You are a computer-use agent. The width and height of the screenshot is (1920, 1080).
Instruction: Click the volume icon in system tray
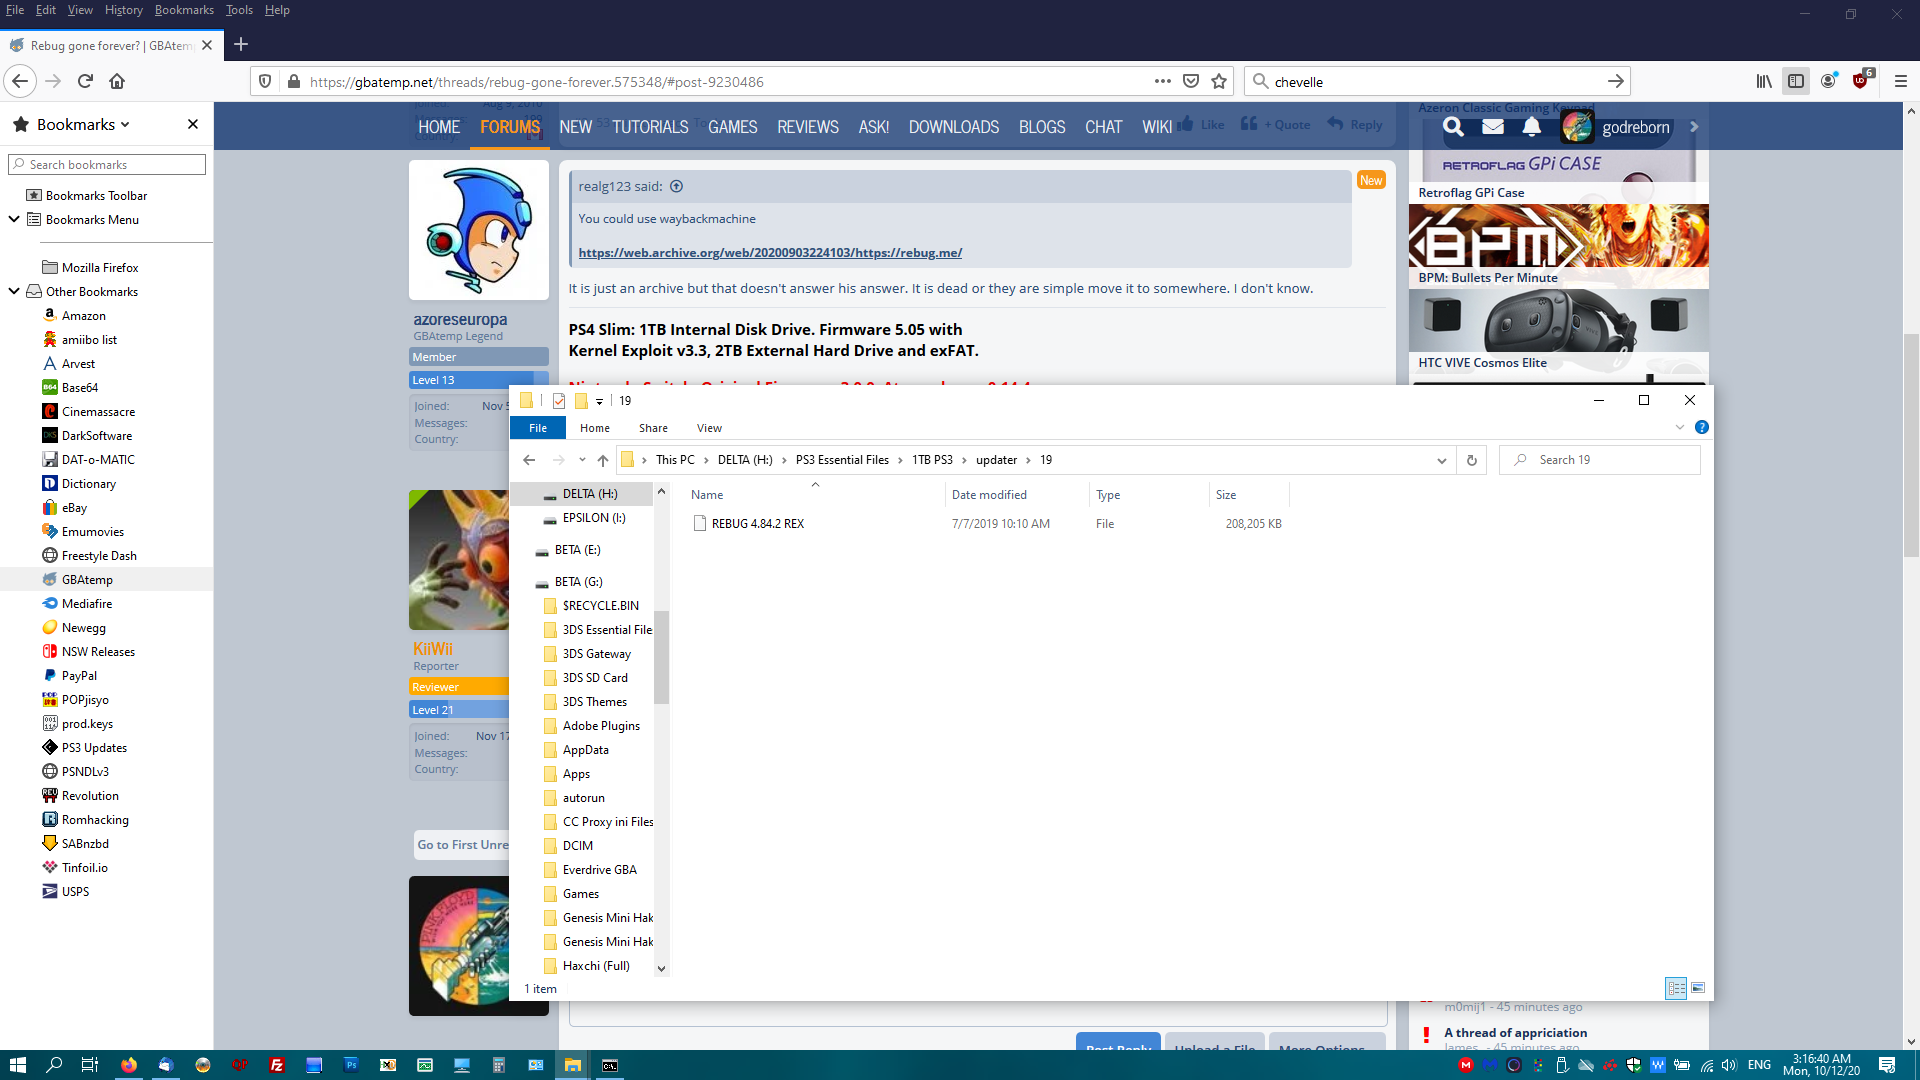(1730, 1065)
